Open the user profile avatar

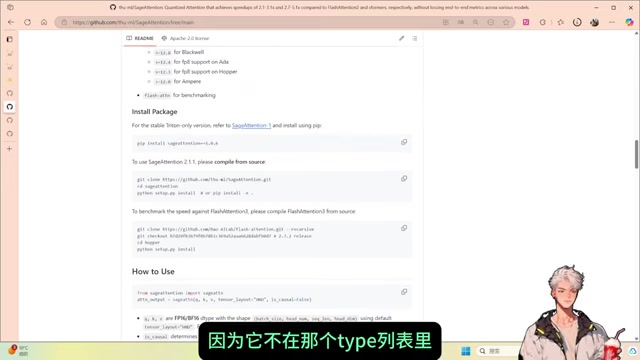coord(594,22)
